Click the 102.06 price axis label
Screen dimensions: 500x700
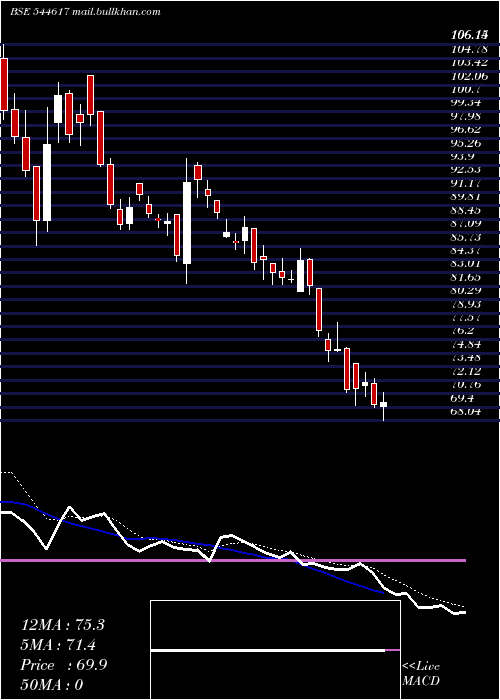(469, 76)
